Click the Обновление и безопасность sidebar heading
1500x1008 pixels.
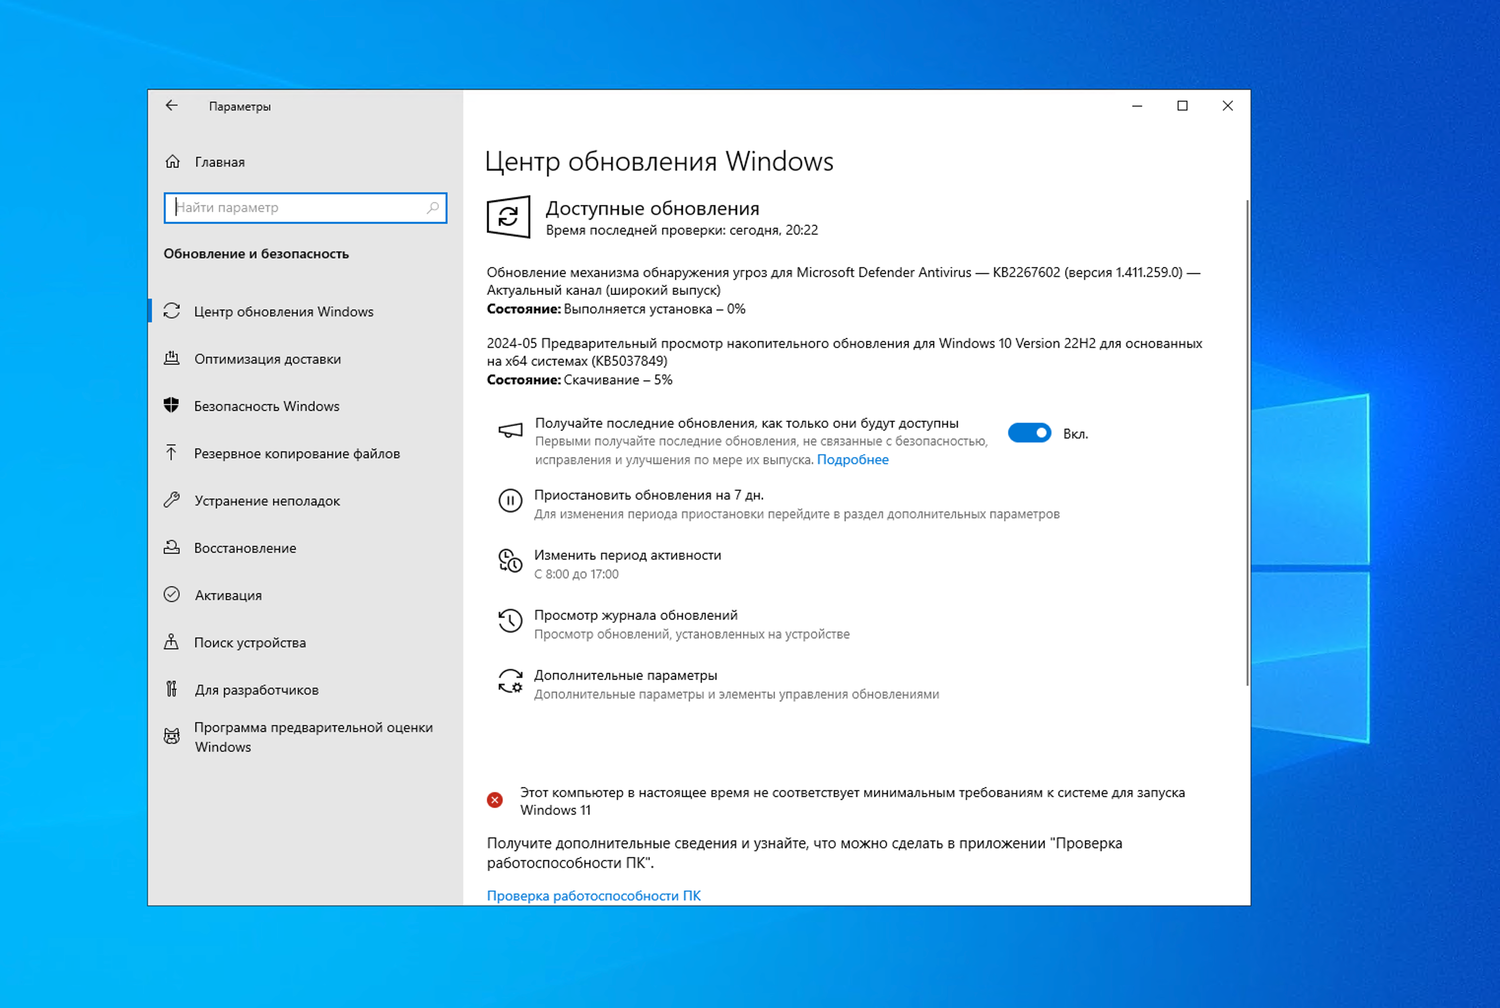coord(256,254)
